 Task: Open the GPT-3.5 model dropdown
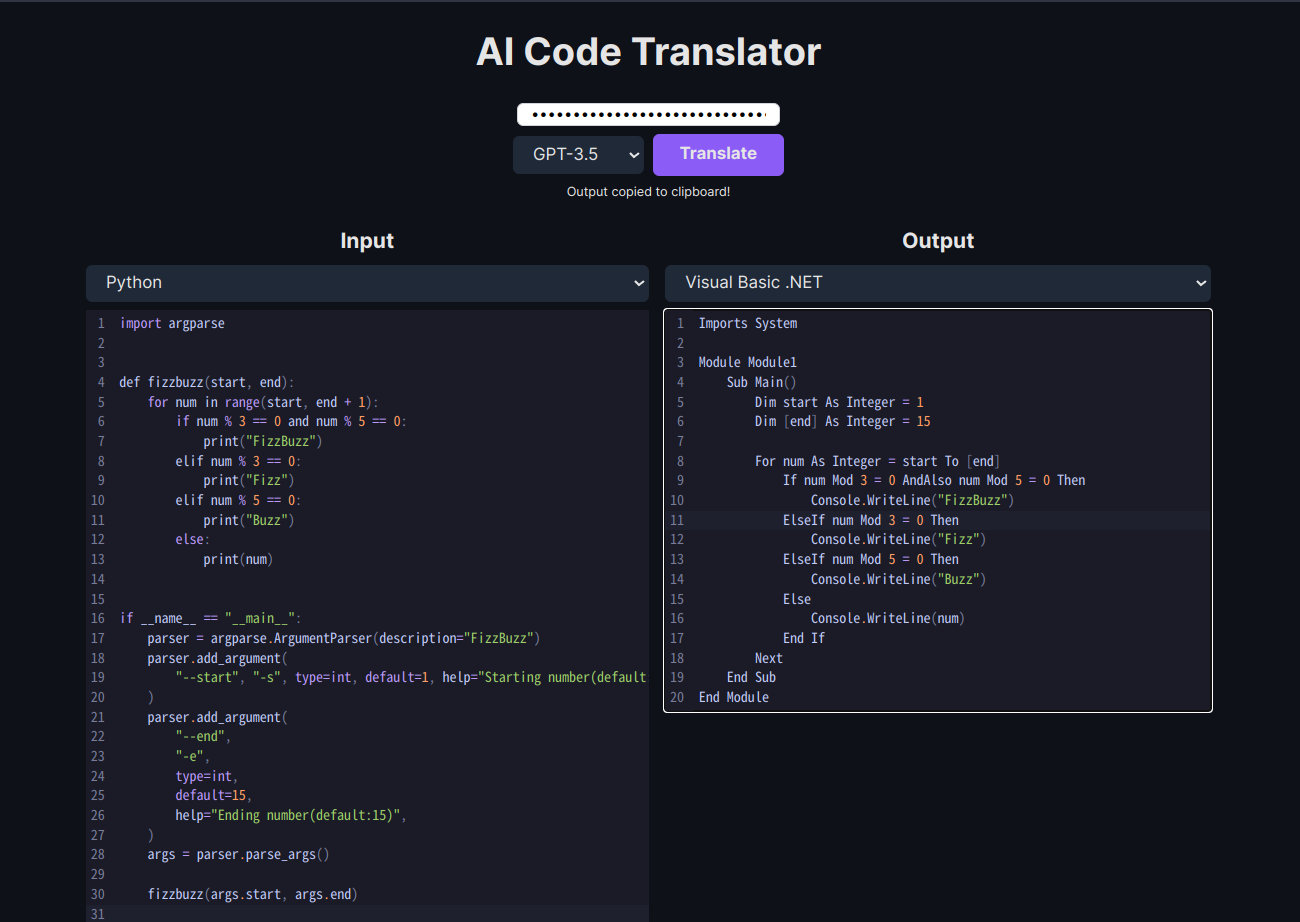(578, 154)
